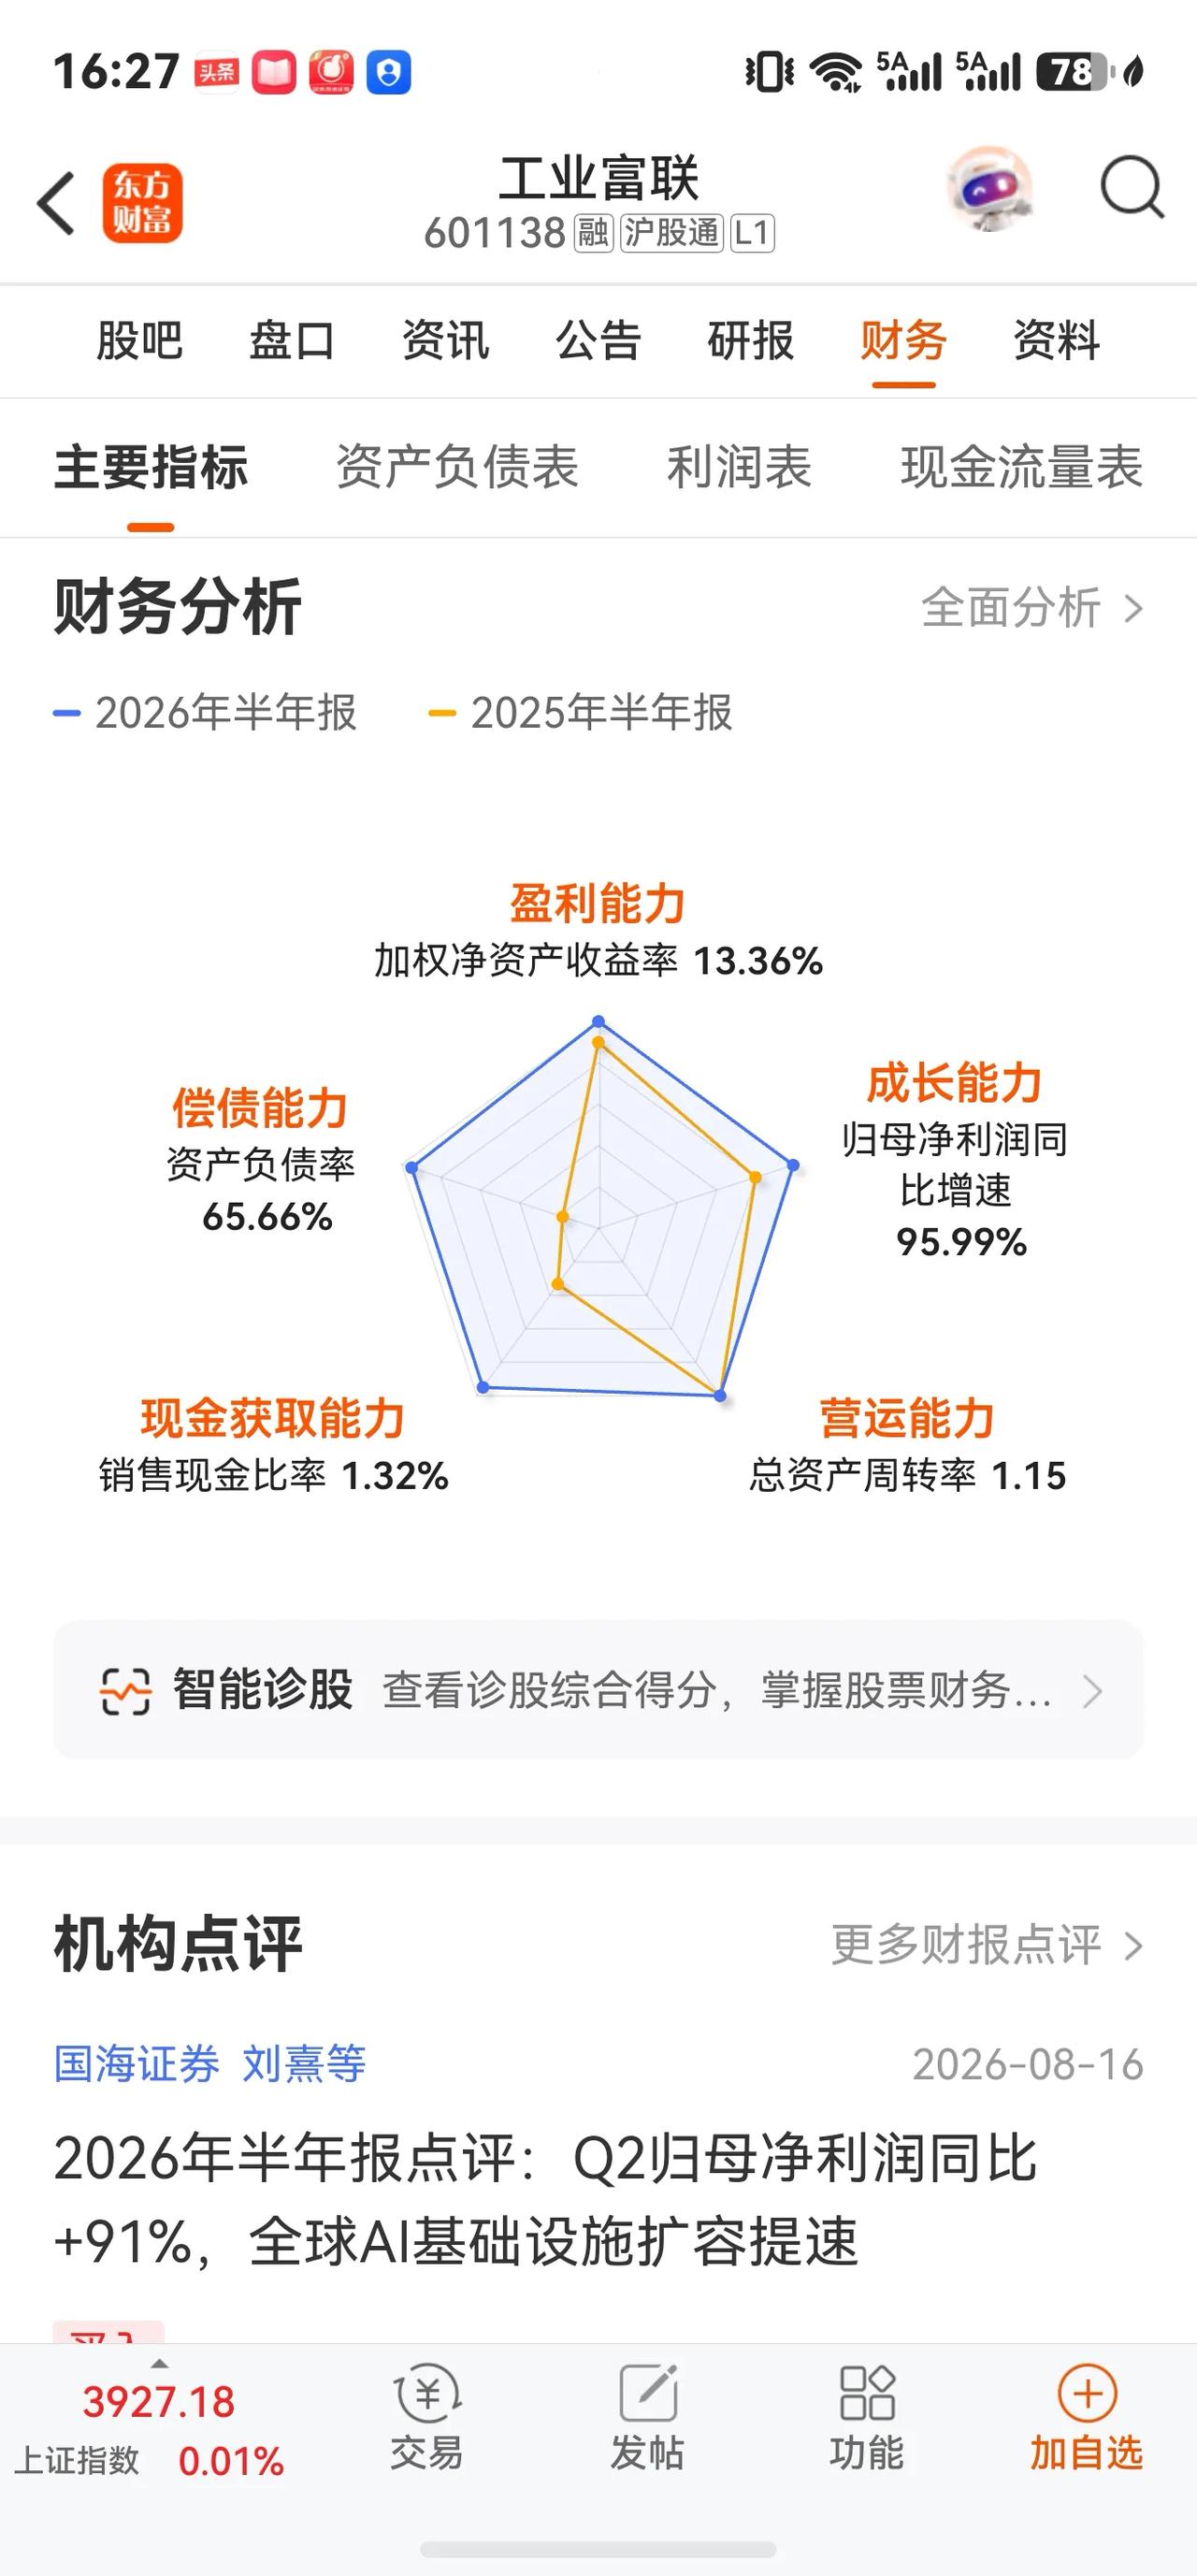This screenshot has width=1197, height=2576.
Task: Tap the 发帖 post icon
Action: tap(648, 2393)
